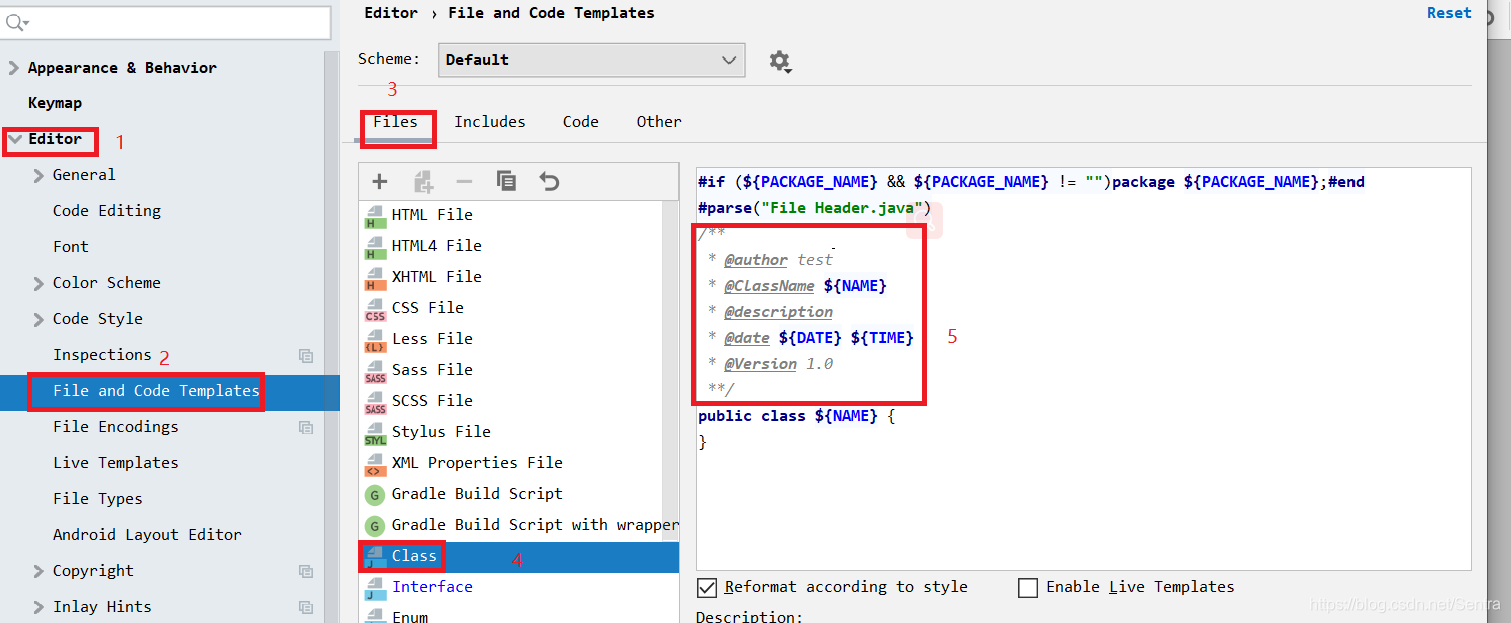The width and height of the screenshot is (1511, 623).
Task: Open File Types settings
Action: pos(98,499)
